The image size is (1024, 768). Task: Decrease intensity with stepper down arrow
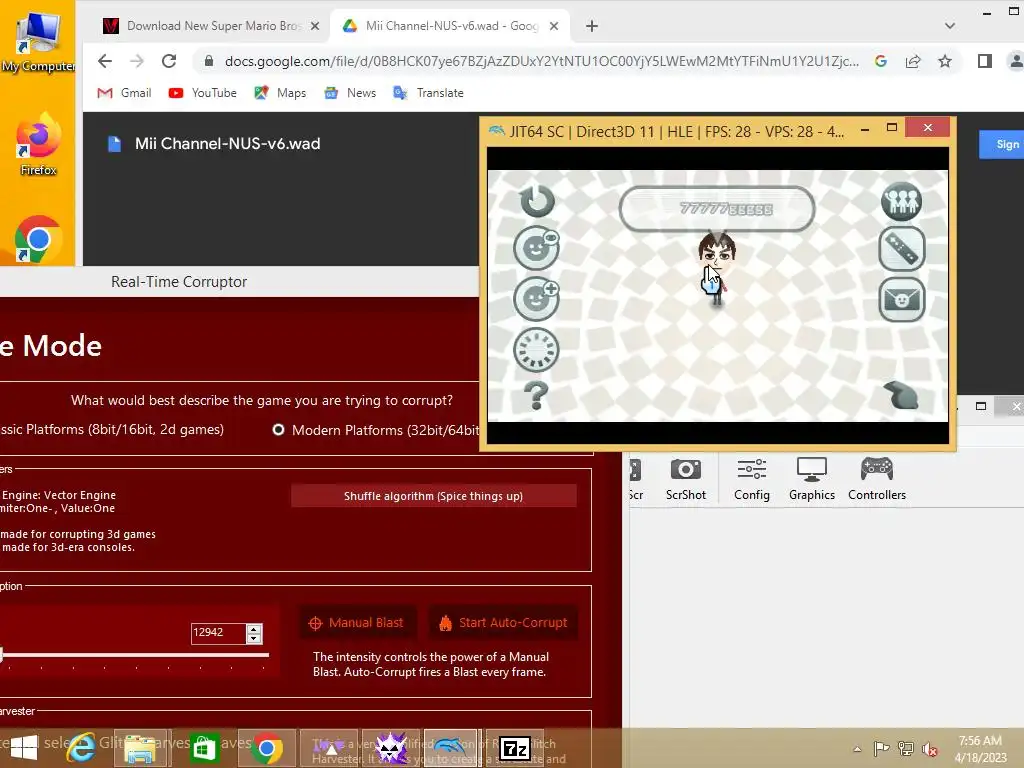254,639
